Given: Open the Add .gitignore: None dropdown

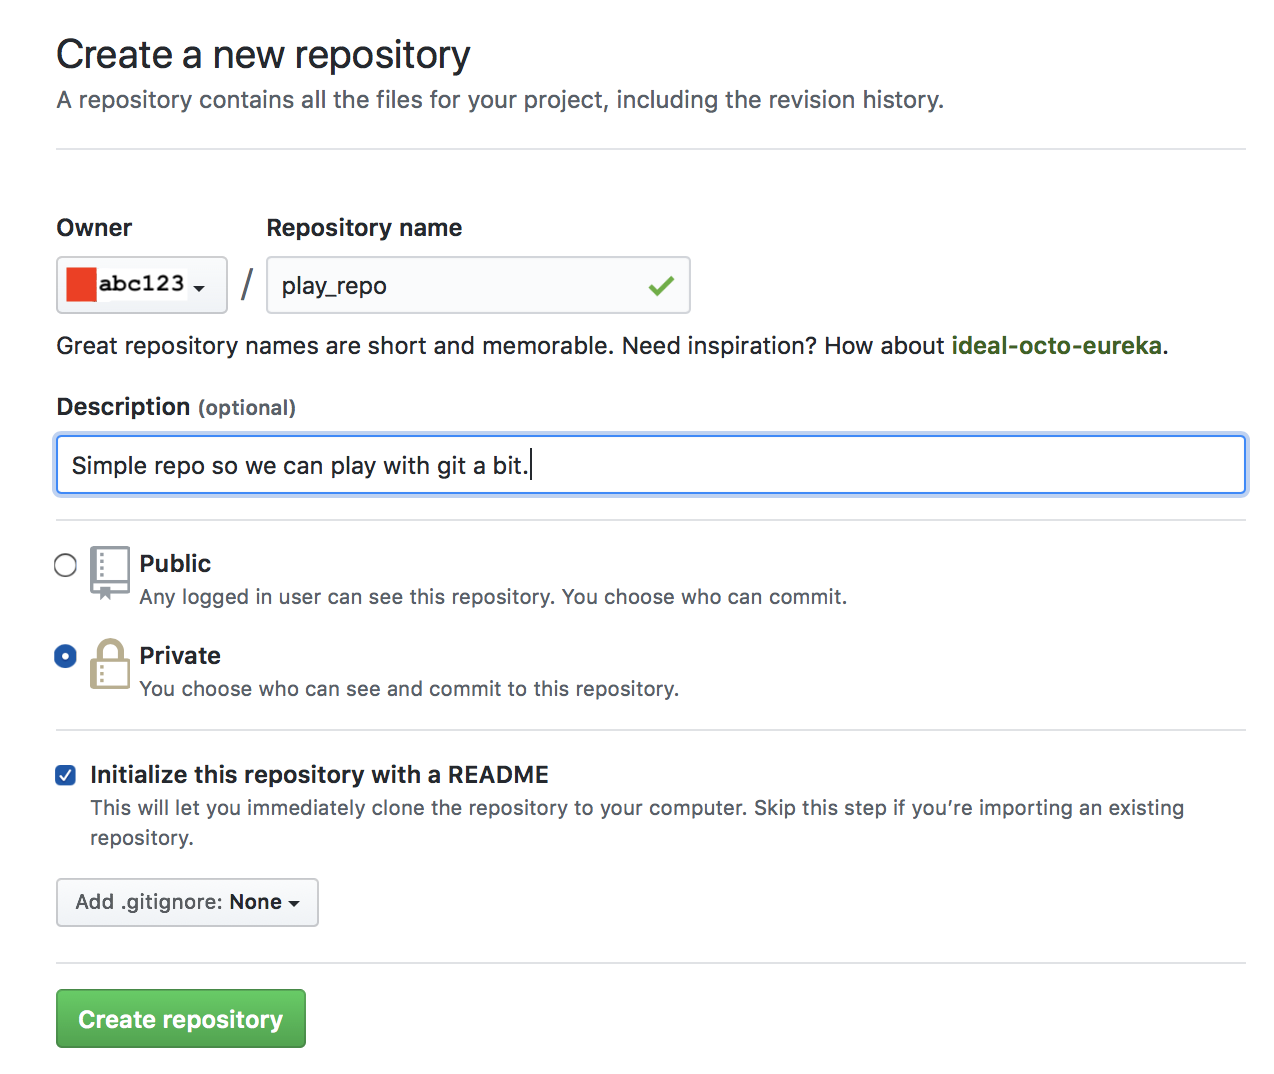Looking at the screenshot, I should (x=187, y=902).
